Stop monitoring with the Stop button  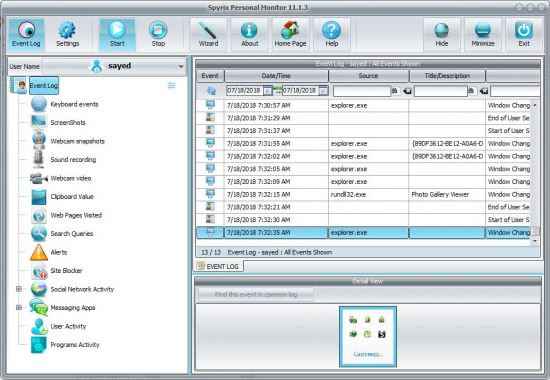(x=158, y=34)
